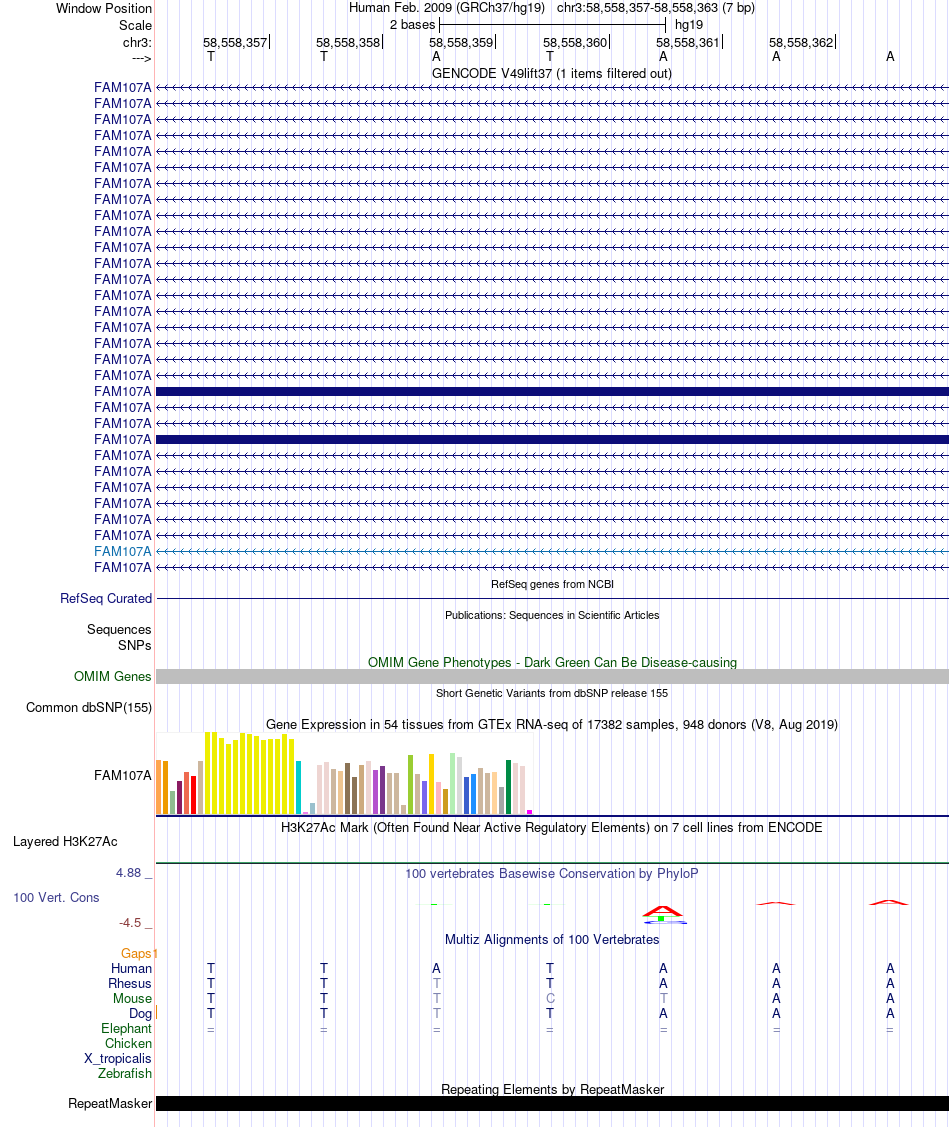Open 100 vertebrates Basewise Conservation by PhyloP title

coord(552,873)
